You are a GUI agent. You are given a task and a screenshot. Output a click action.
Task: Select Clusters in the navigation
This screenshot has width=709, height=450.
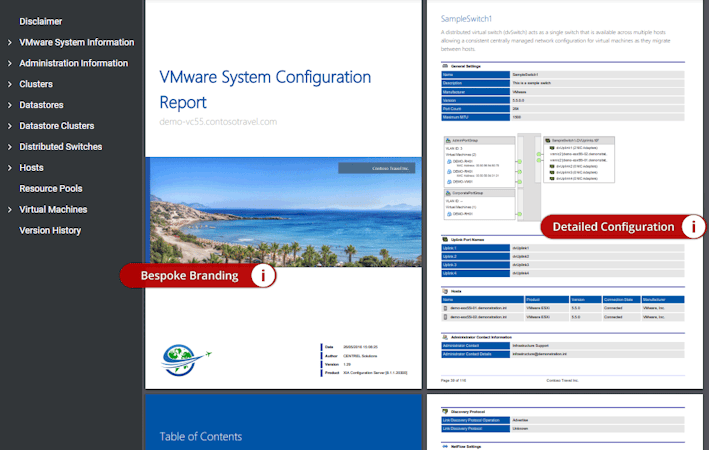tap(36, 84)
